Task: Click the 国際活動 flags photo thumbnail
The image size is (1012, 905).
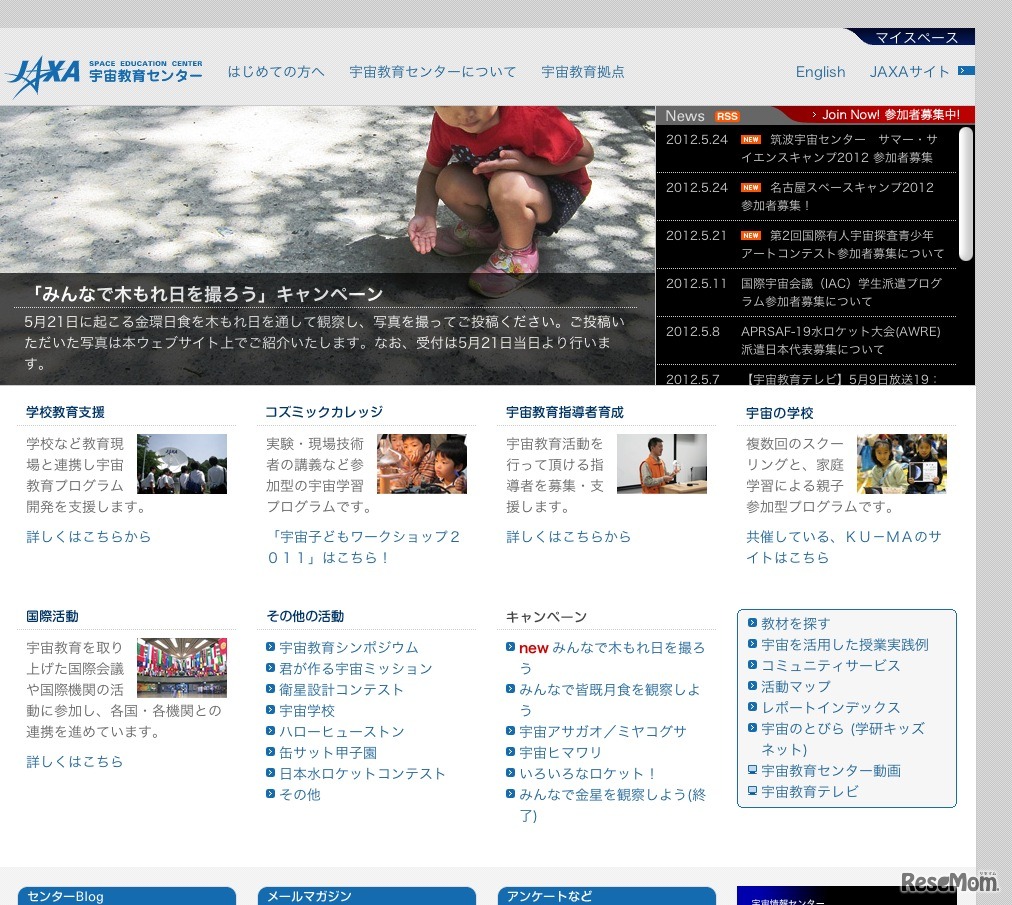Action: [x=182, y=668]
